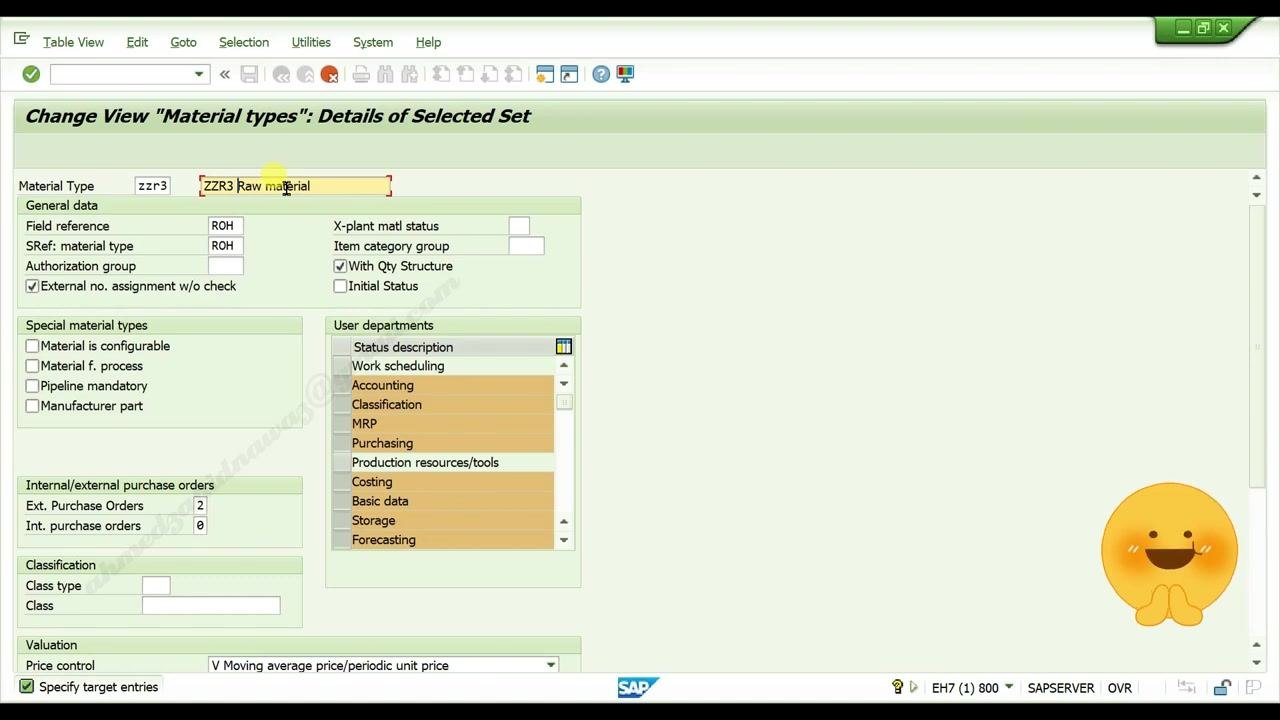Viewport: 1280px width, 720px height.
Task: Click the double-chevron collapse command field icon
Action: tap(225, 74)
